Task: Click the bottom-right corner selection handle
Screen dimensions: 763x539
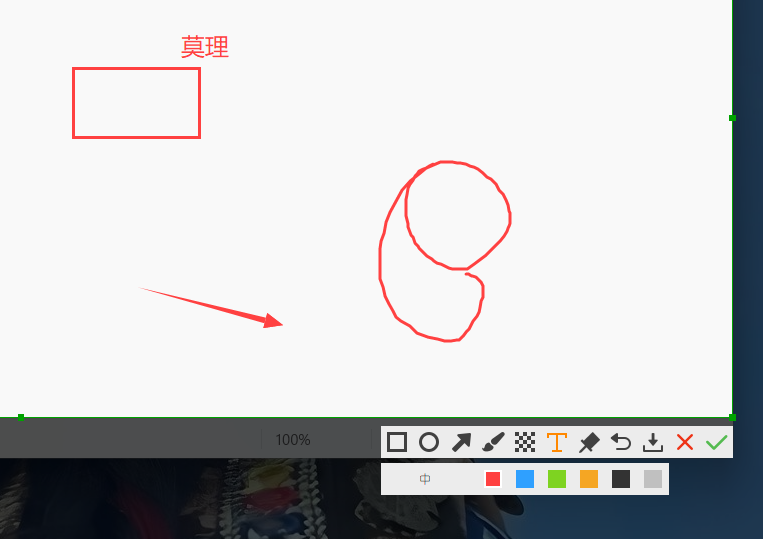Action: pos(732,417)
